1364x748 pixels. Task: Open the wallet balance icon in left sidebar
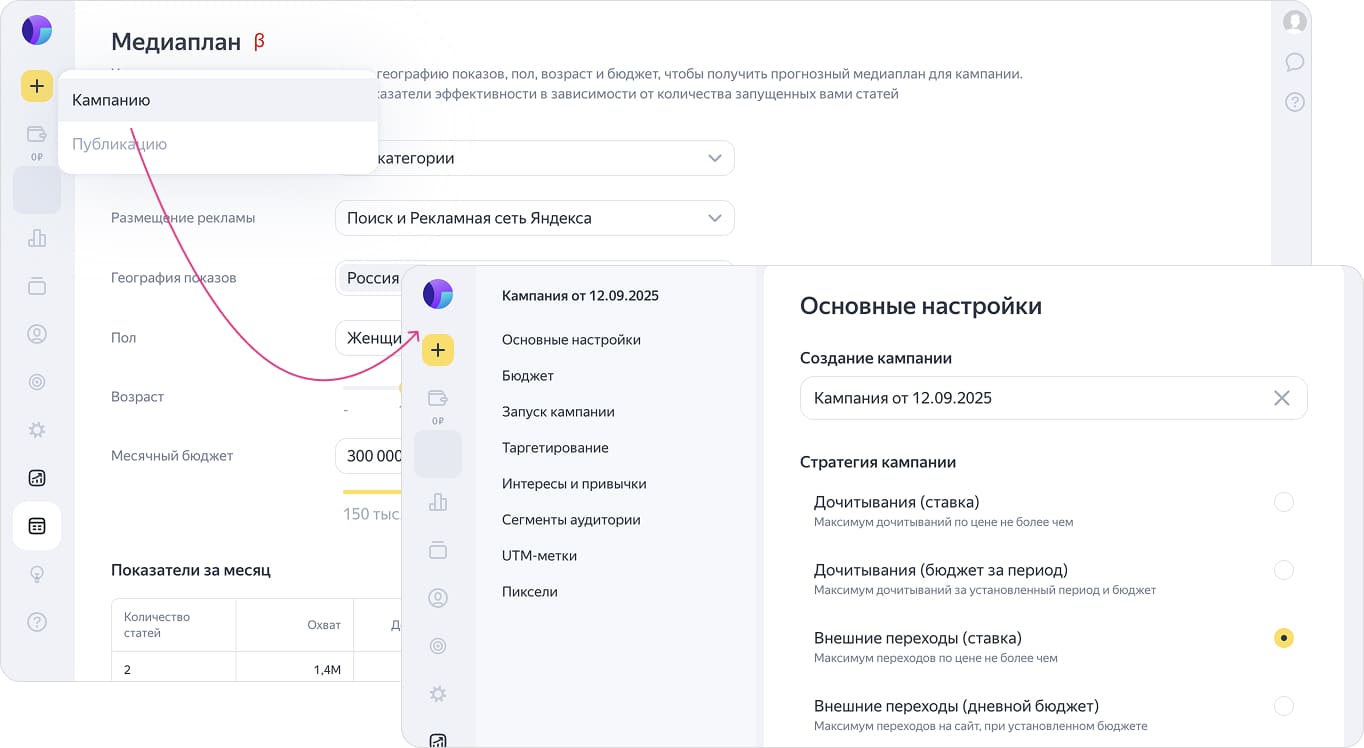[x=37, y=134]
